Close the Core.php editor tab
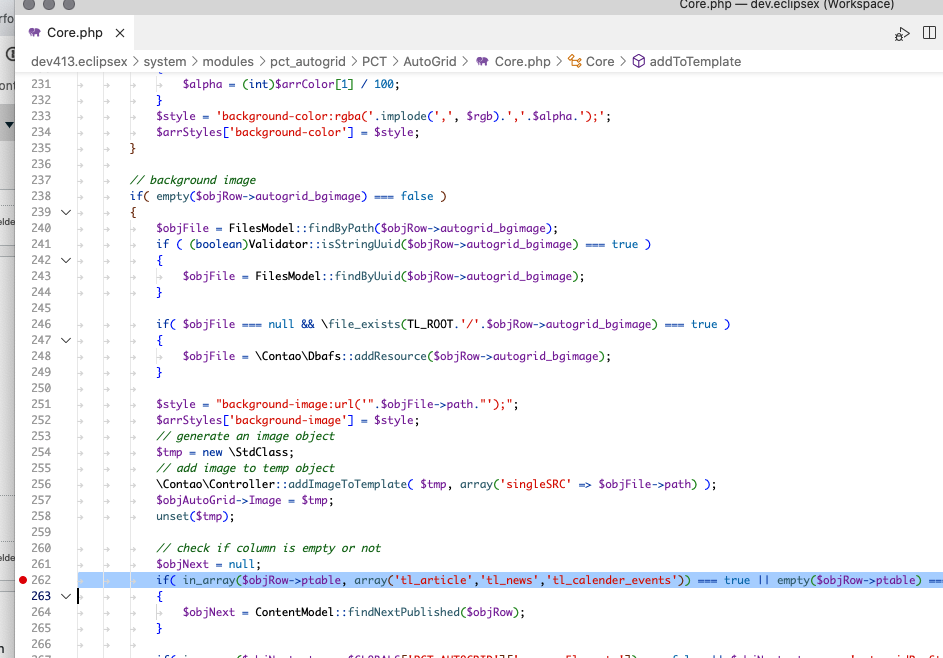 click(x=121, y=33)
